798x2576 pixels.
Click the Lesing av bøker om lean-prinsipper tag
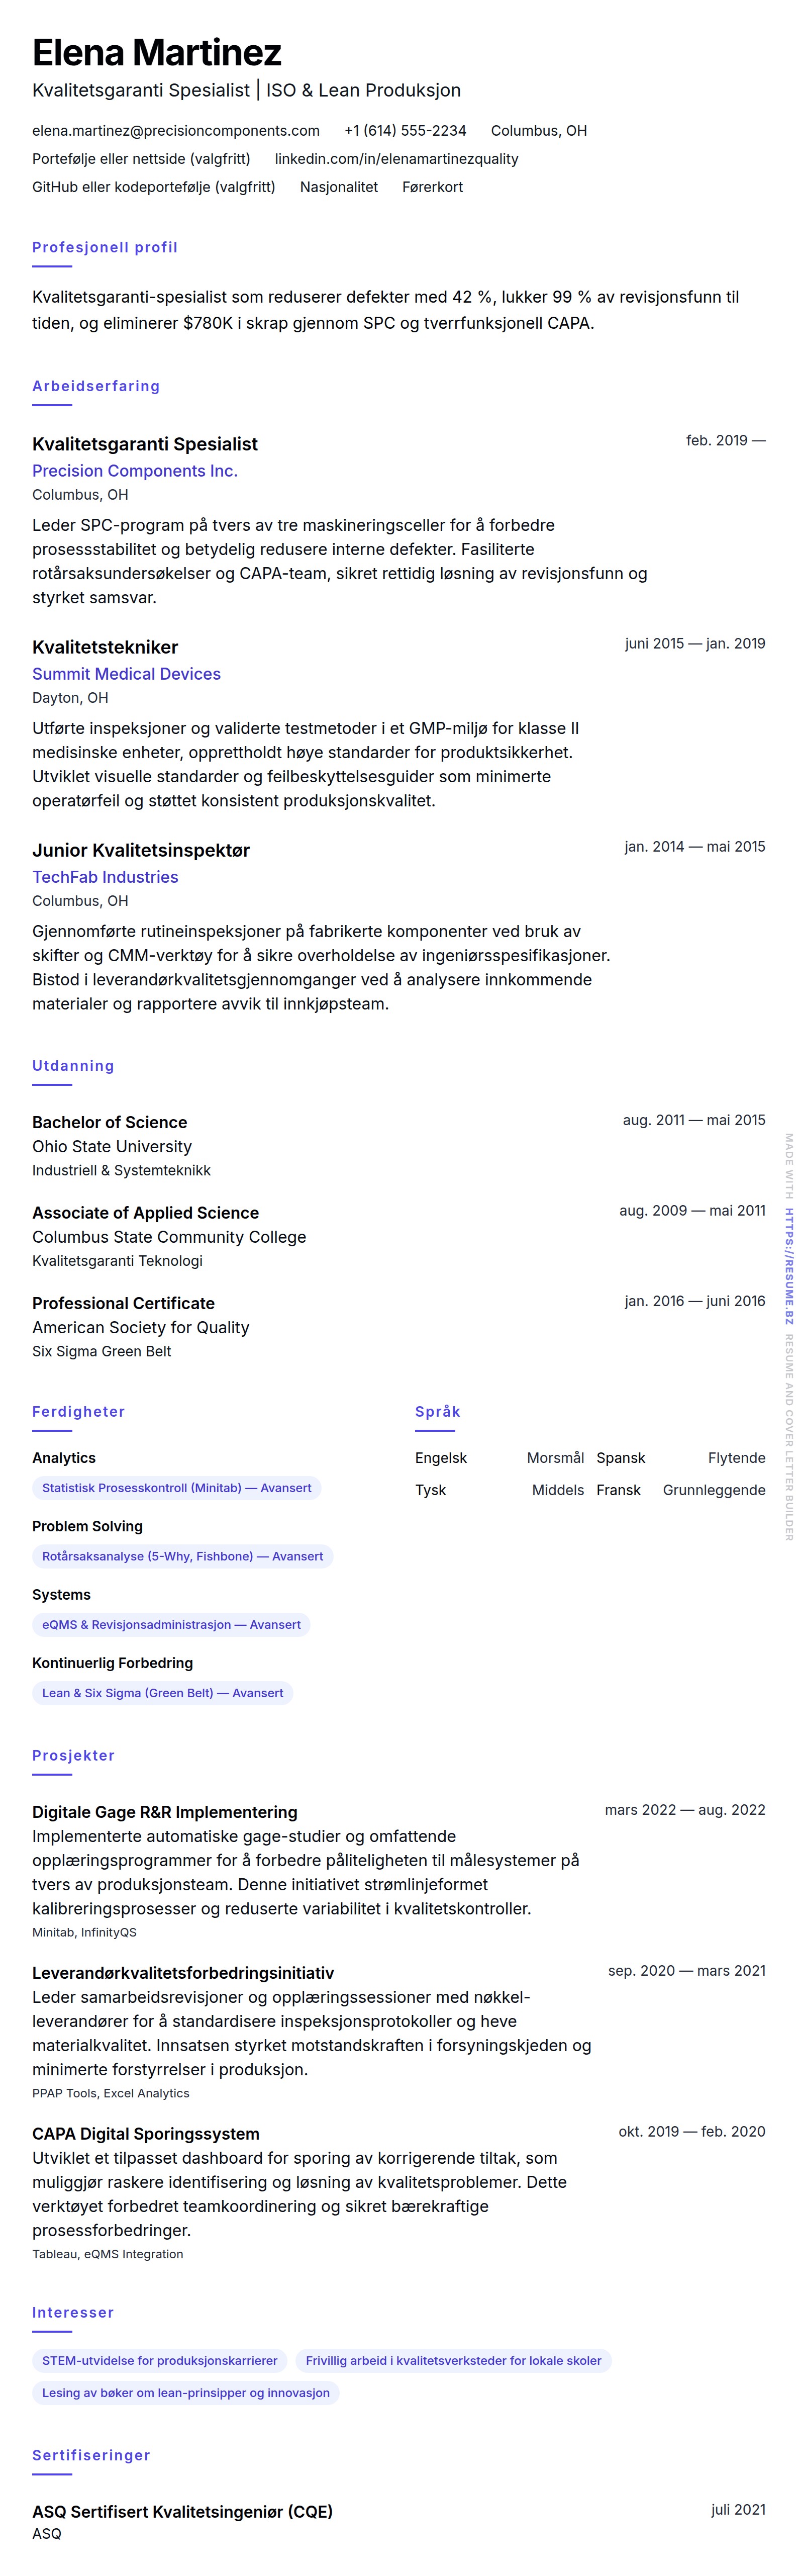pos(185,2393)
